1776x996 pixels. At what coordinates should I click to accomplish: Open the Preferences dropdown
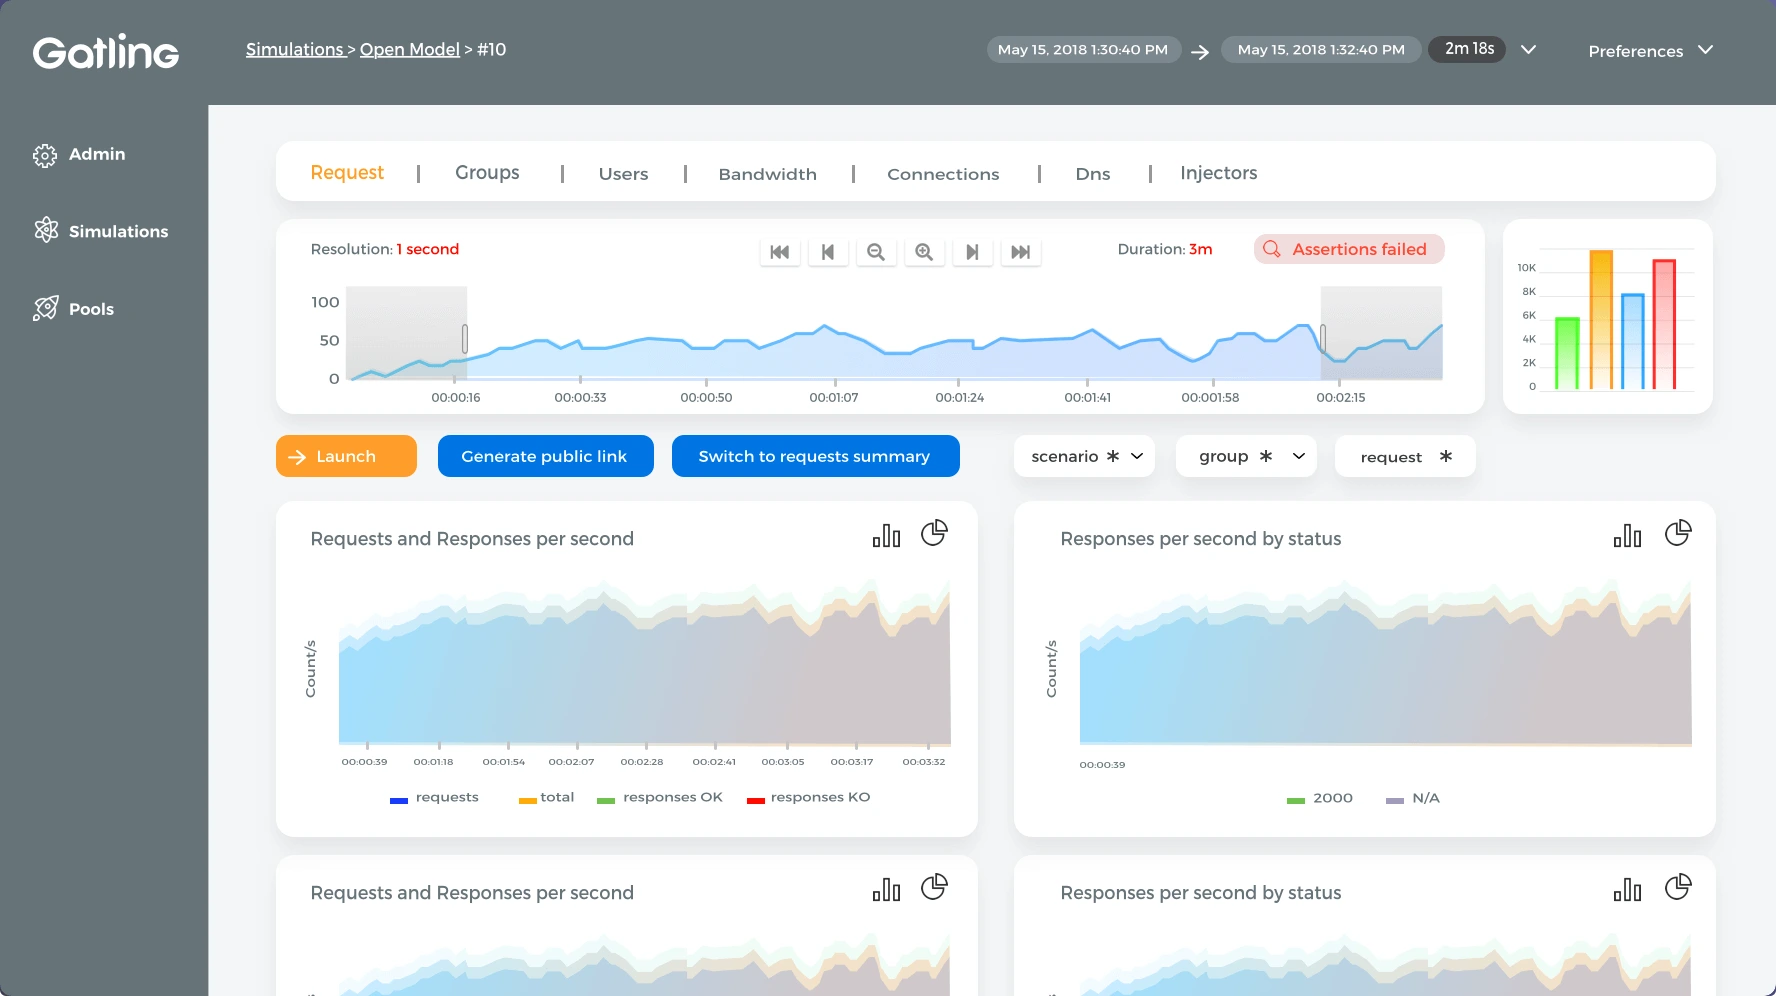coord(1649,51)
